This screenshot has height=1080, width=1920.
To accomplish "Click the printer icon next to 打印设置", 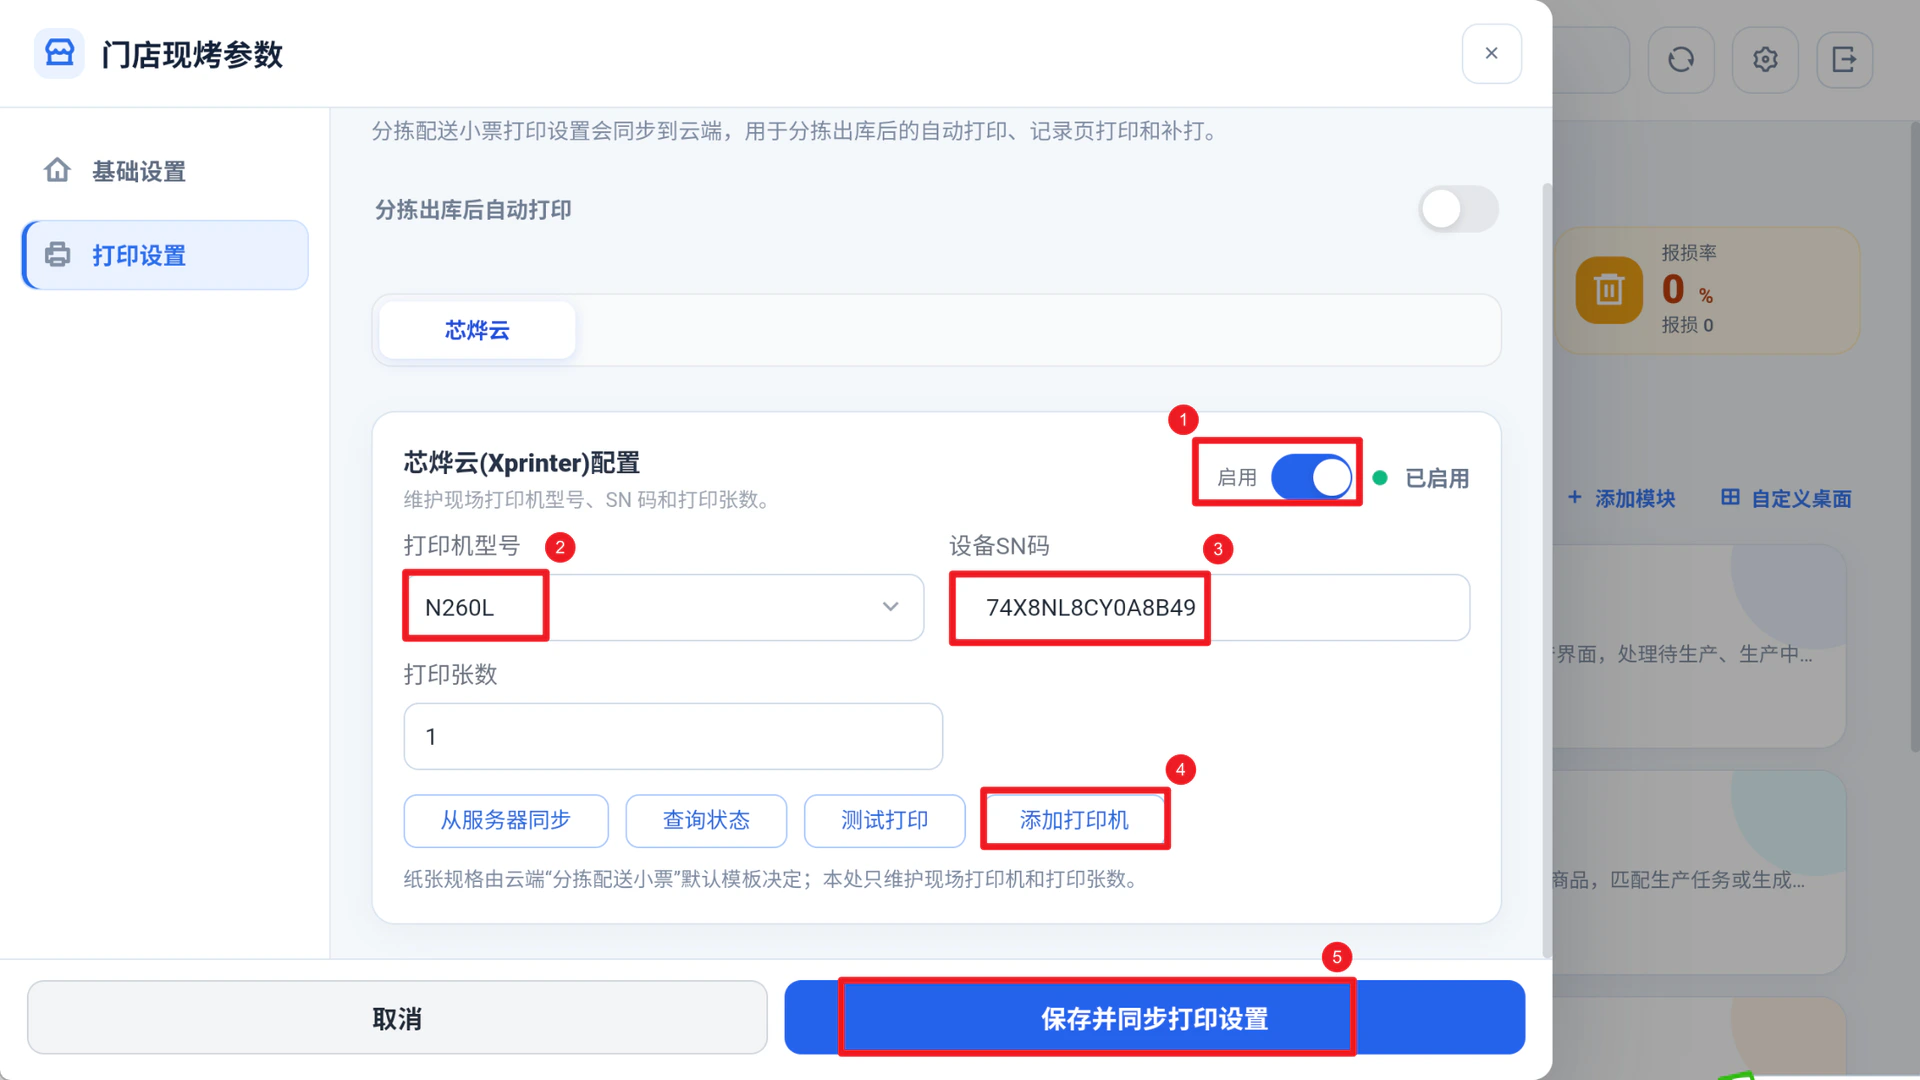I will click(x=58, y=255).
